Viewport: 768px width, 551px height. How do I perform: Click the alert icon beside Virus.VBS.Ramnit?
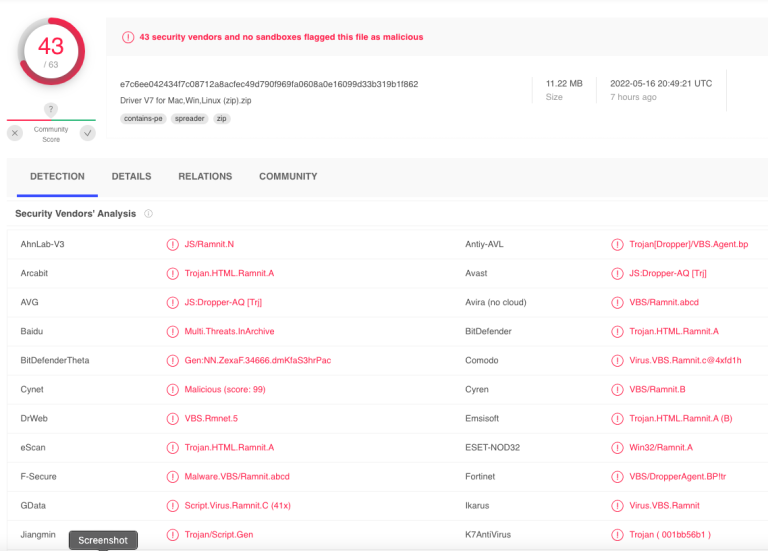(617, 506)
